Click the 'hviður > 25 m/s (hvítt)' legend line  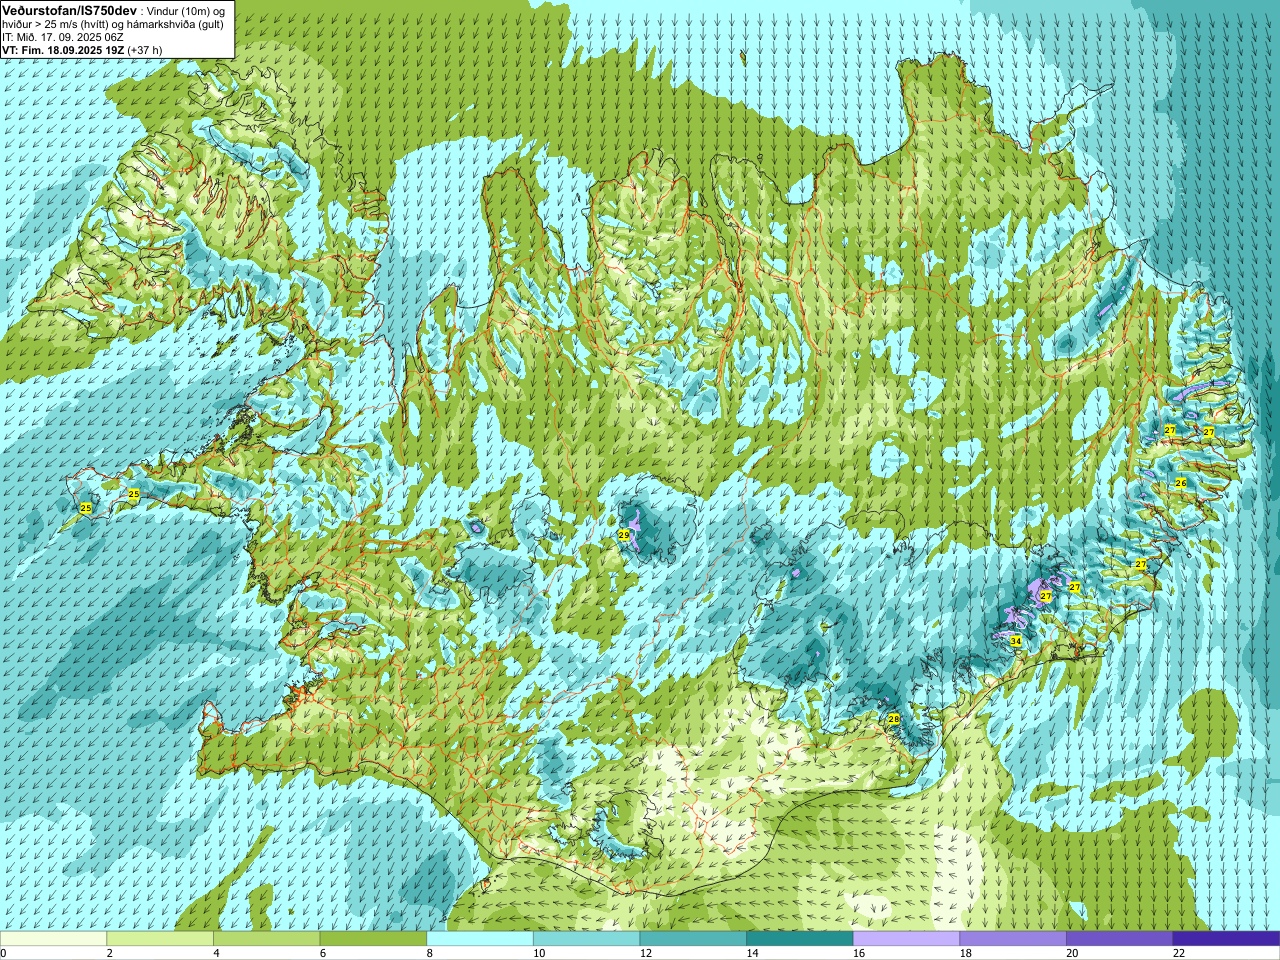click(x=60, y=24)
